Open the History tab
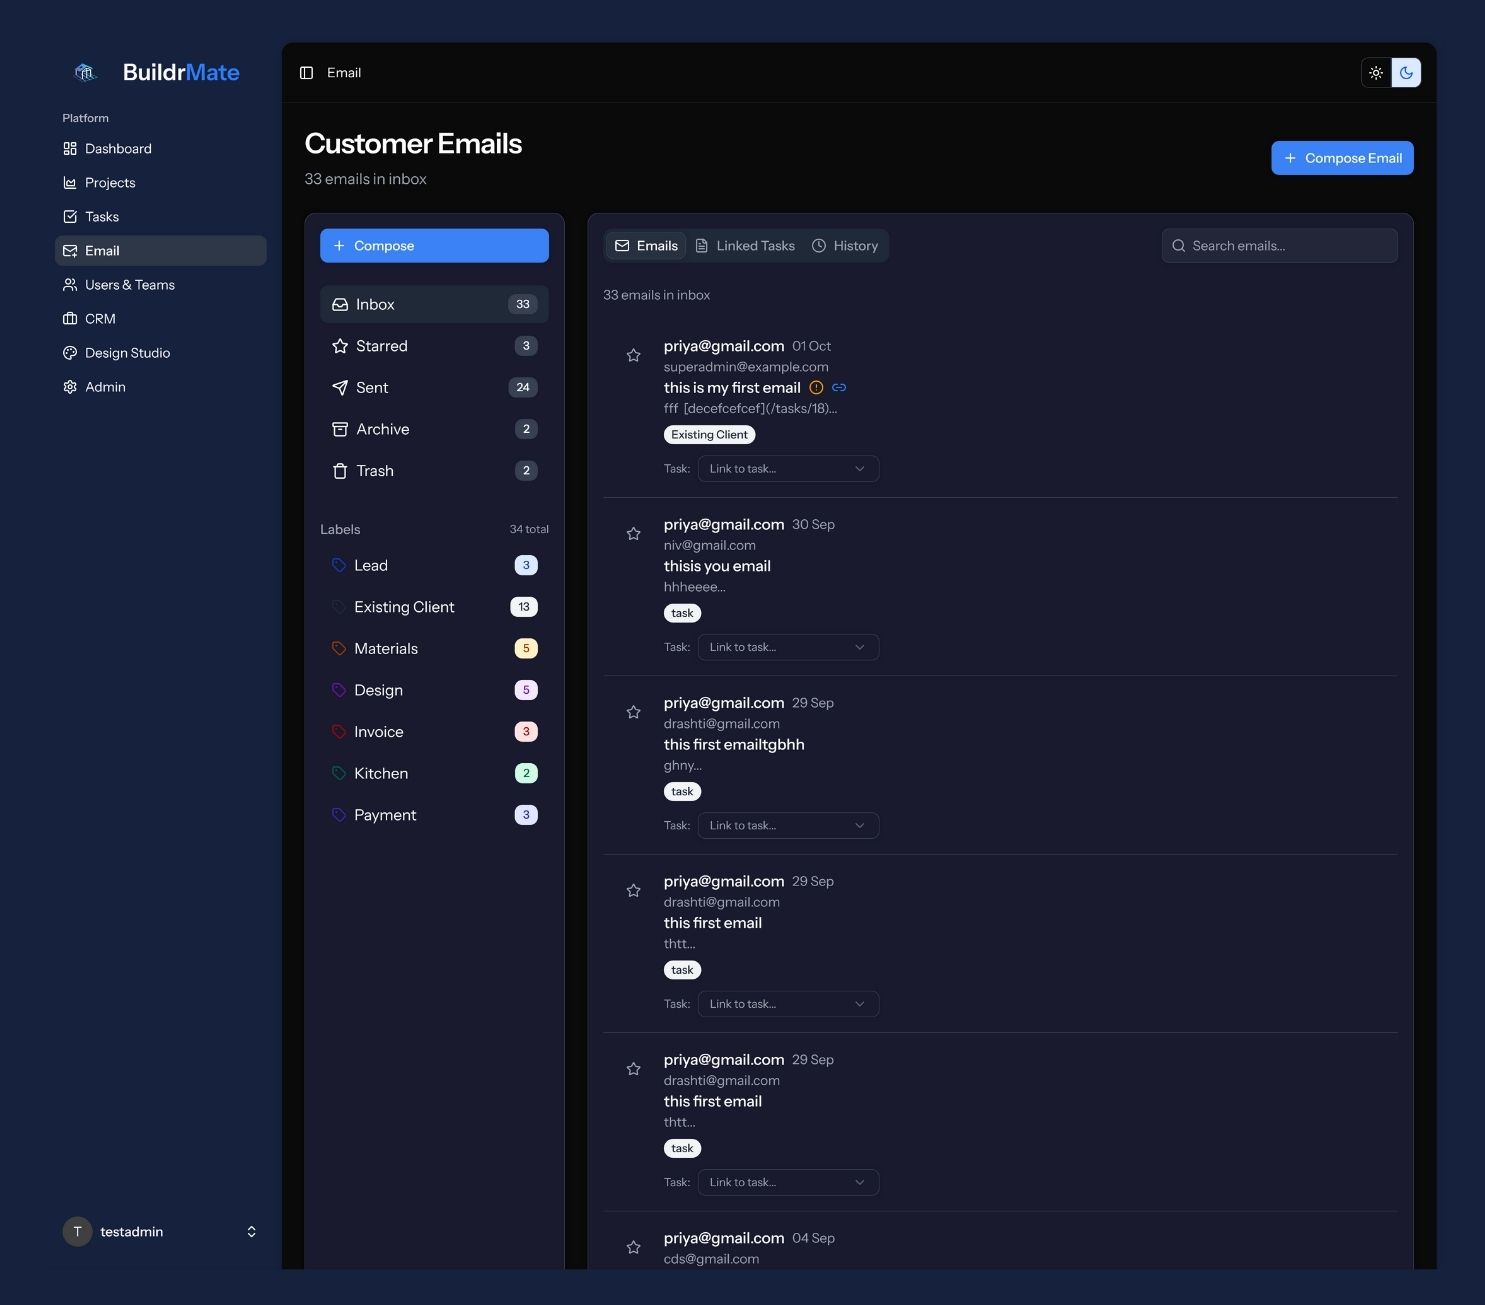The height and width of the screenshot is (1305, 1485). tap(845, 245)
